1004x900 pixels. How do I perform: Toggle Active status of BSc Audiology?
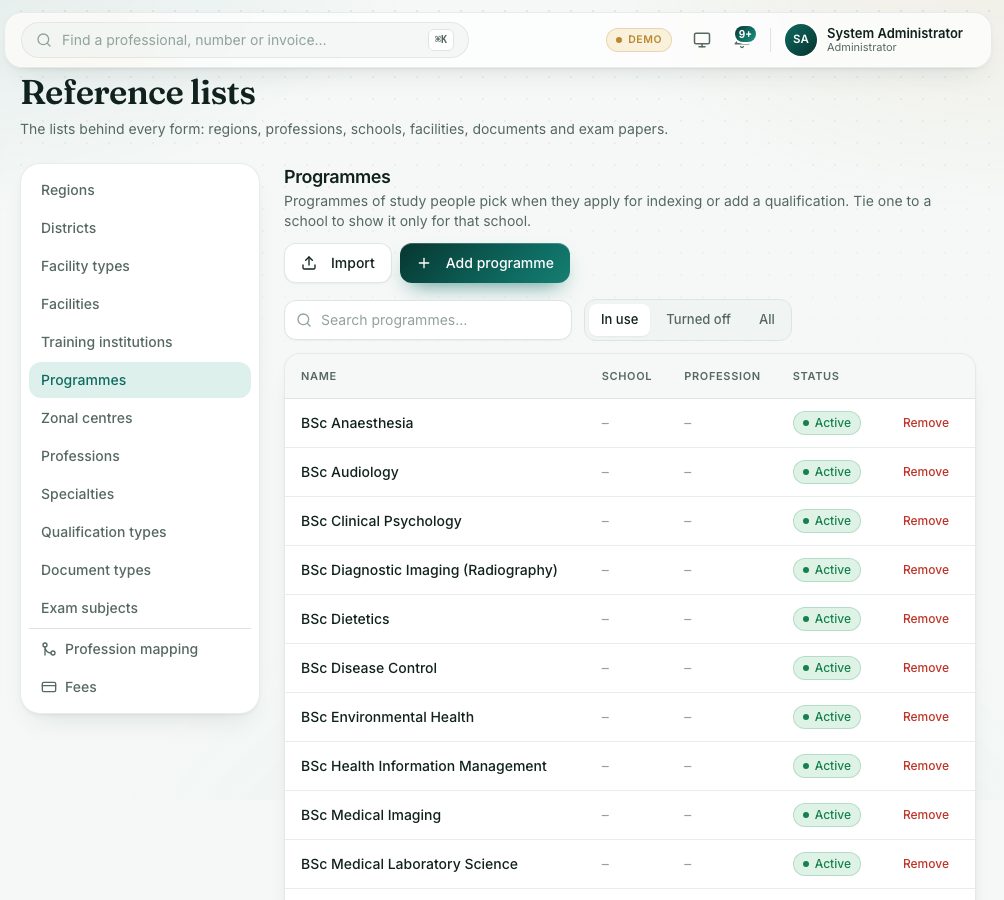click(827, 472)
